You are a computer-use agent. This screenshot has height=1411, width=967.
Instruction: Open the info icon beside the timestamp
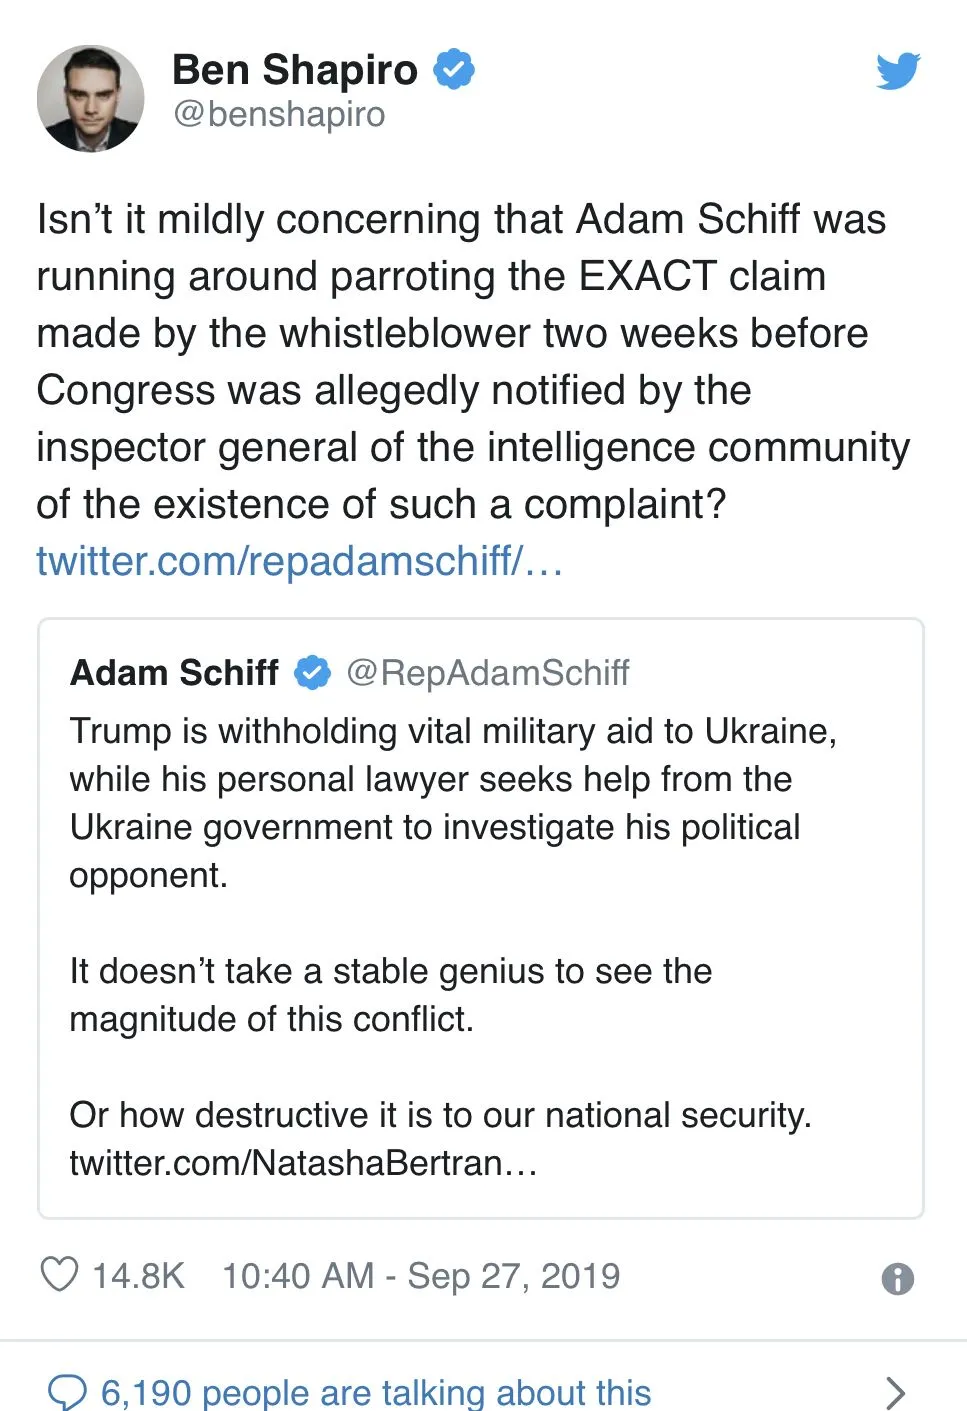click(x=897, y=1278)
